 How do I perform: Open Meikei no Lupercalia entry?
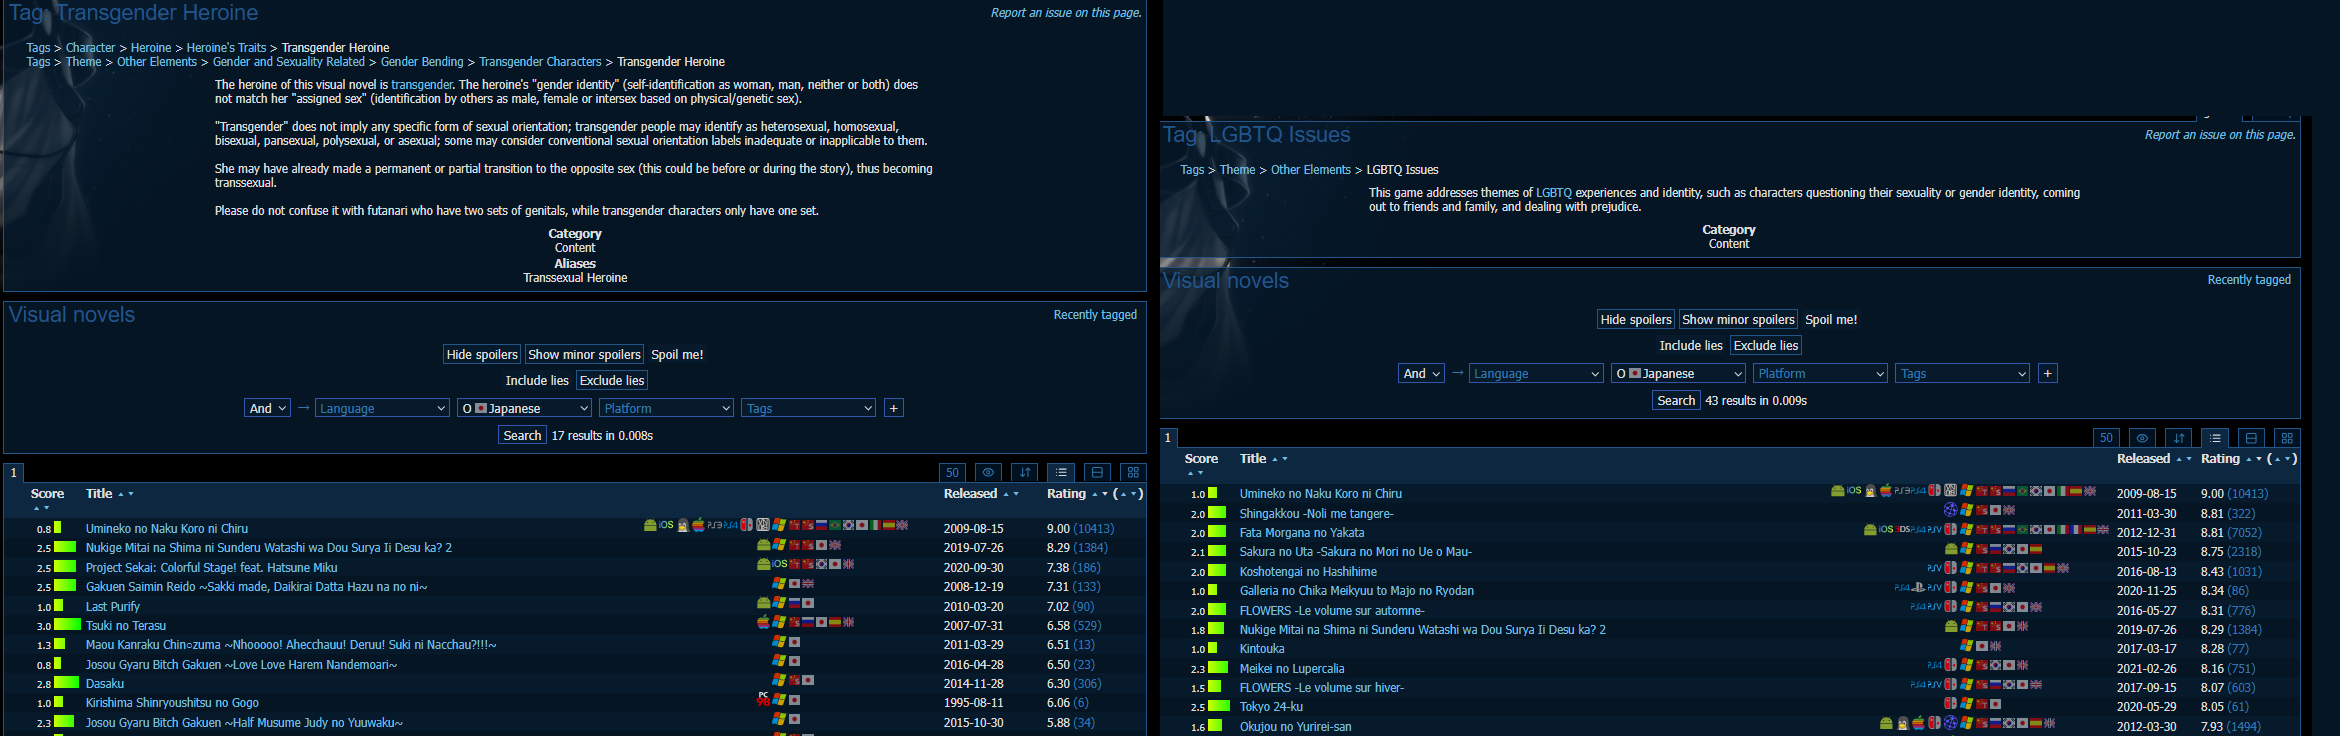click(x=1292, y=669)
